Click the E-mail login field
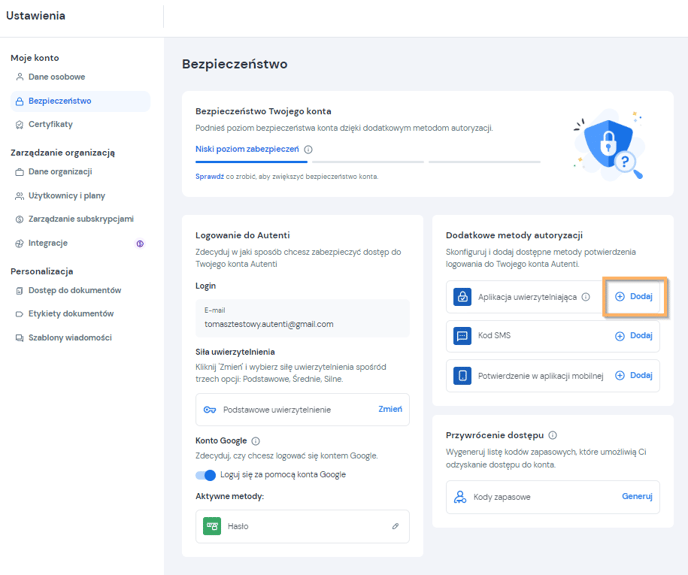 302,318
